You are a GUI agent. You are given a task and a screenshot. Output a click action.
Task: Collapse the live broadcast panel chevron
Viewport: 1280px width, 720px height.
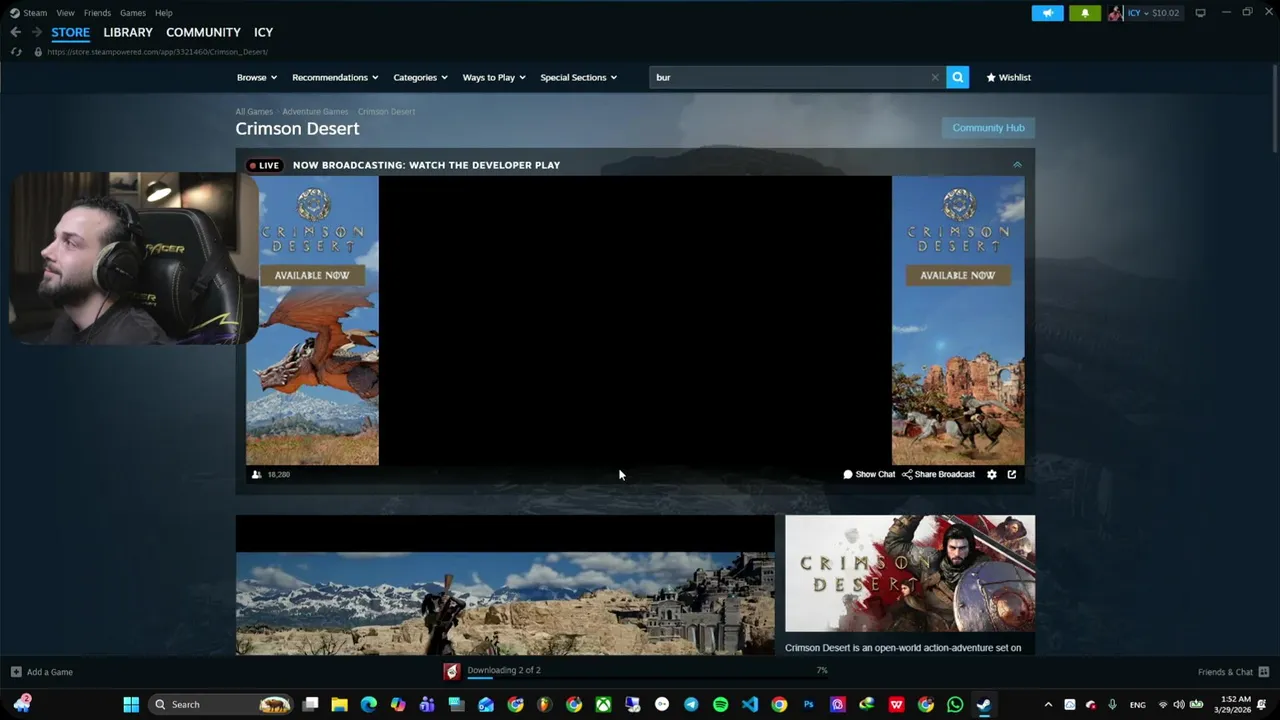coord(1017,165)
